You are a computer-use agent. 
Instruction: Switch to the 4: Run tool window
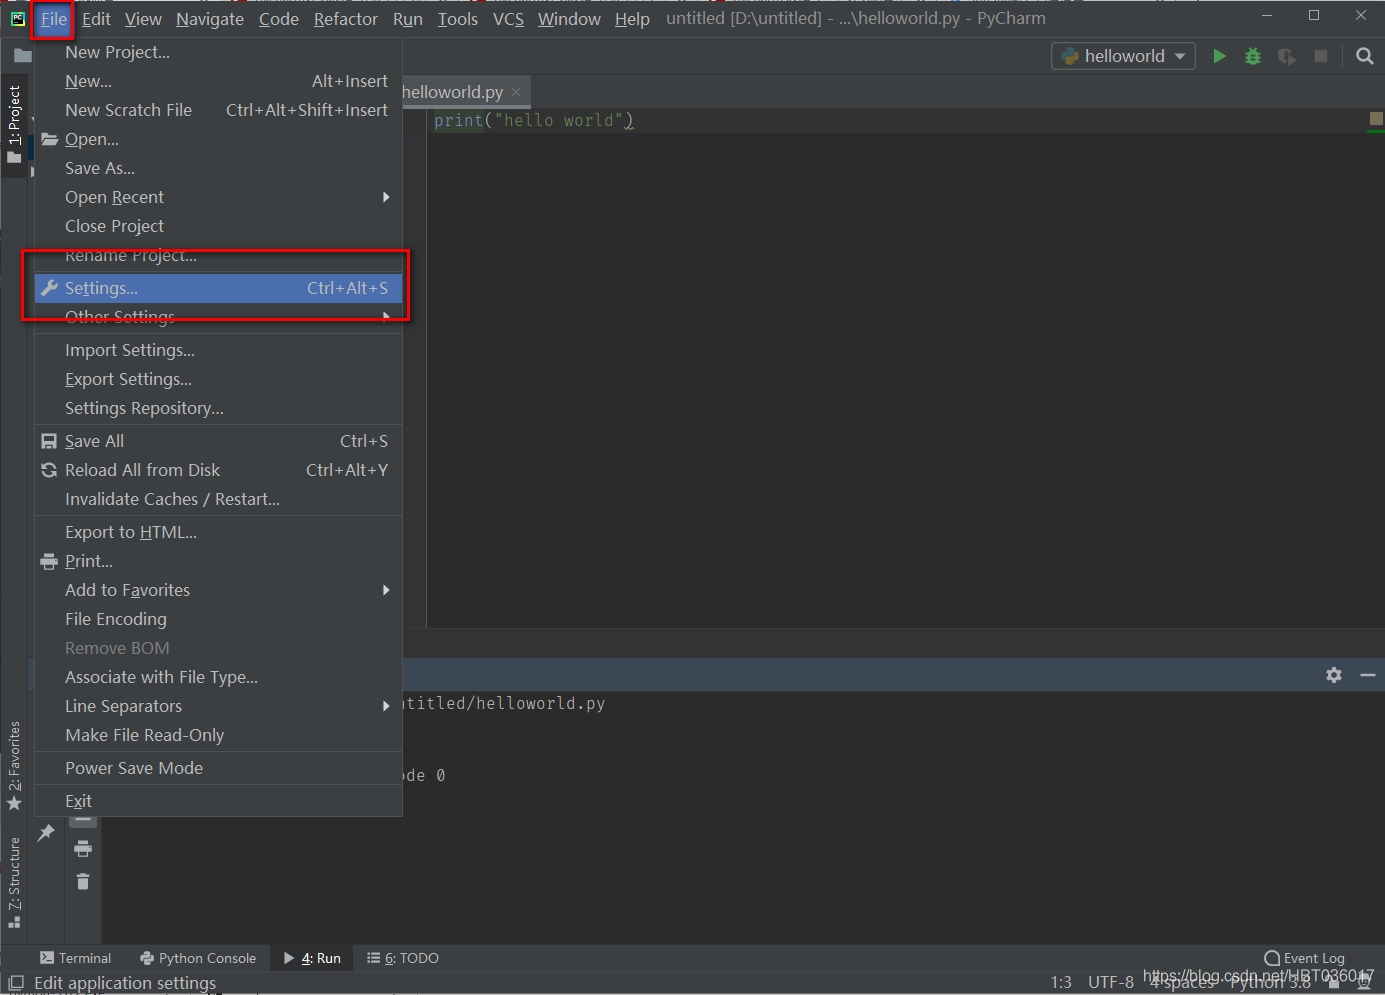(312, 958)
